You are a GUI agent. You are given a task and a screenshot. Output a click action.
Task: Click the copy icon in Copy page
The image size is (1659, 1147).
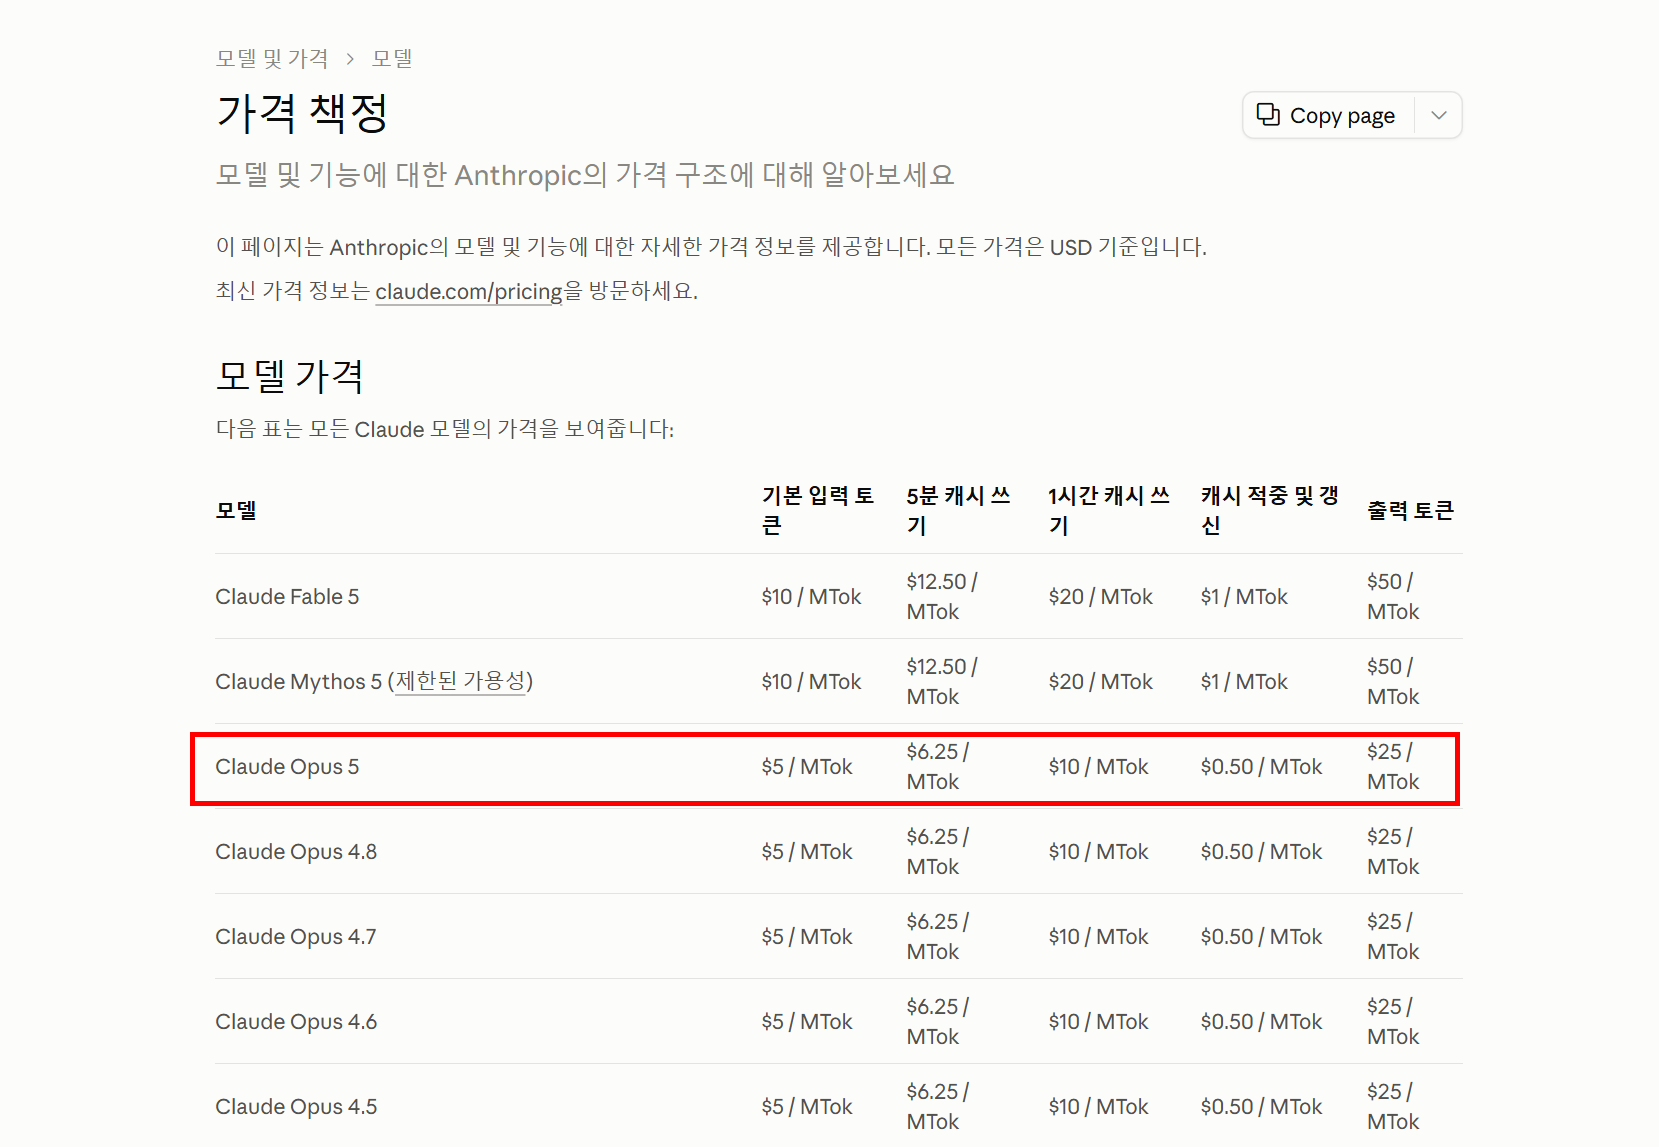pos(1268,115)
